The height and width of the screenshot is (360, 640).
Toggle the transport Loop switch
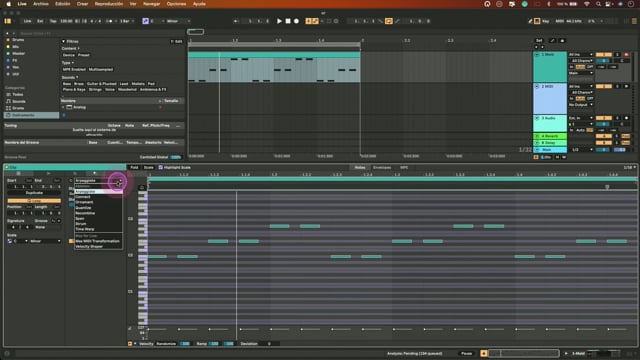click(389, 21)
